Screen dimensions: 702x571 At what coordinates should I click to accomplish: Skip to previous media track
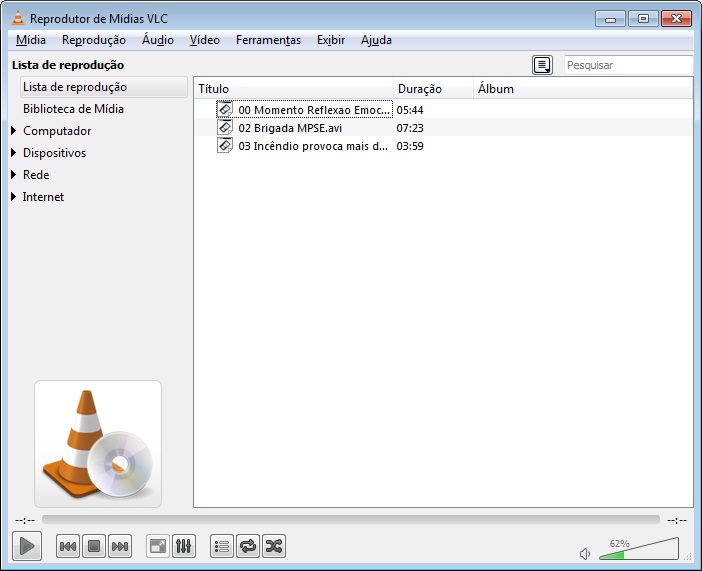coord(68,546)
